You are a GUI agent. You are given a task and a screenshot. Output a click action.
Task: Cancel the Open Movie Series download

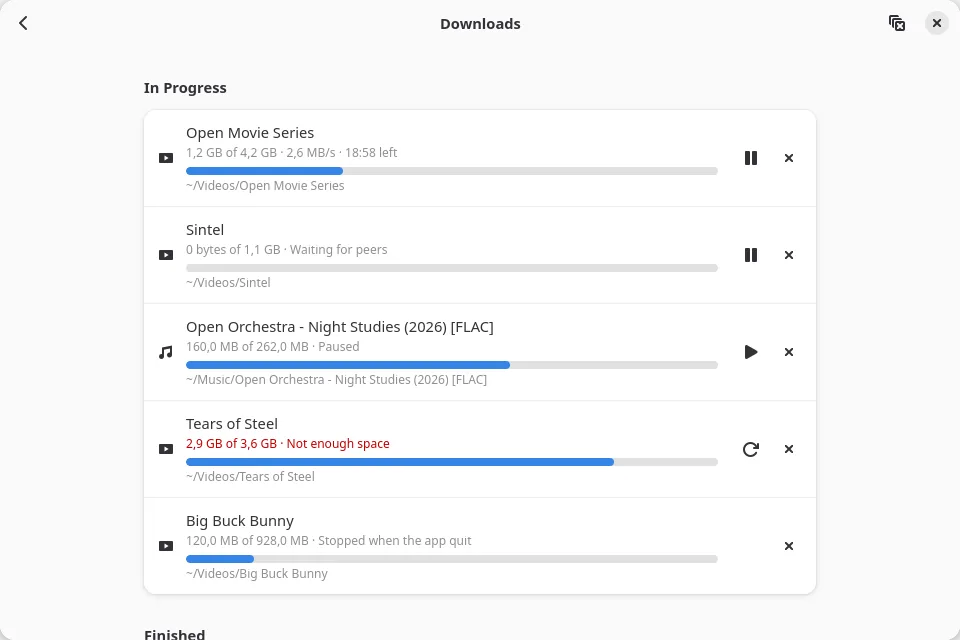click(x=789, y=158)
